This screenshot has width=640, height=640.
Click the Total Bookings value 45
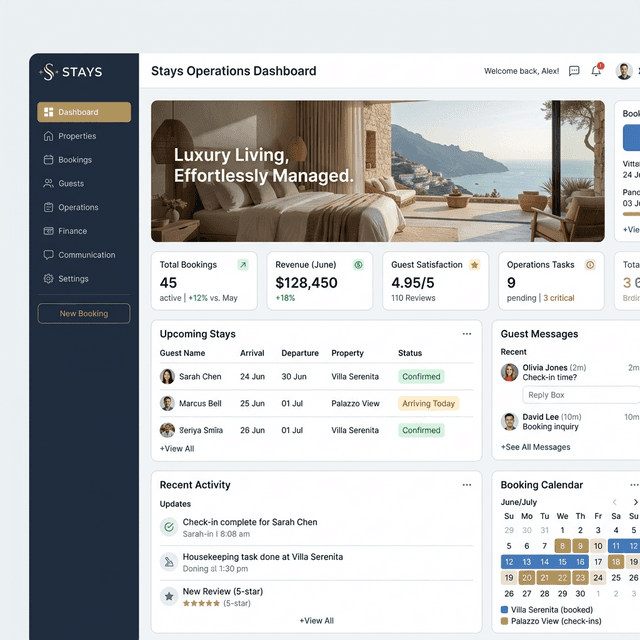point(168,282)
